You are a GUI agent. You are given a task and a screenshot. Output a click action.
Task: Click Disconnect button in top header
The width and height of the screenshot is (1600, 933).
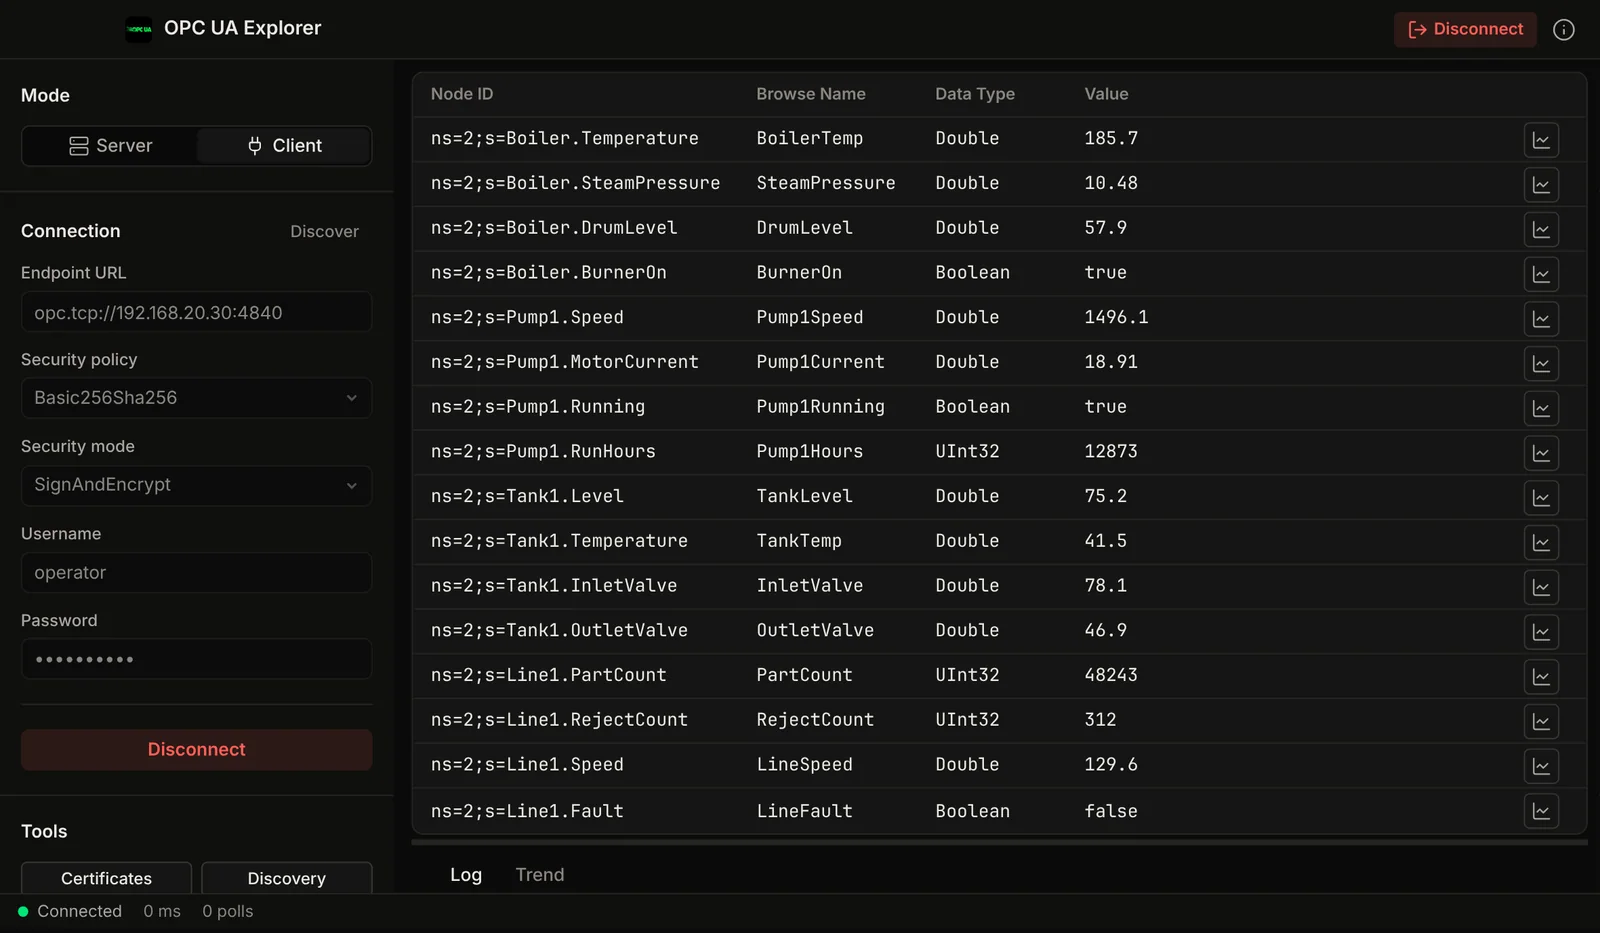click(1465, 30)
